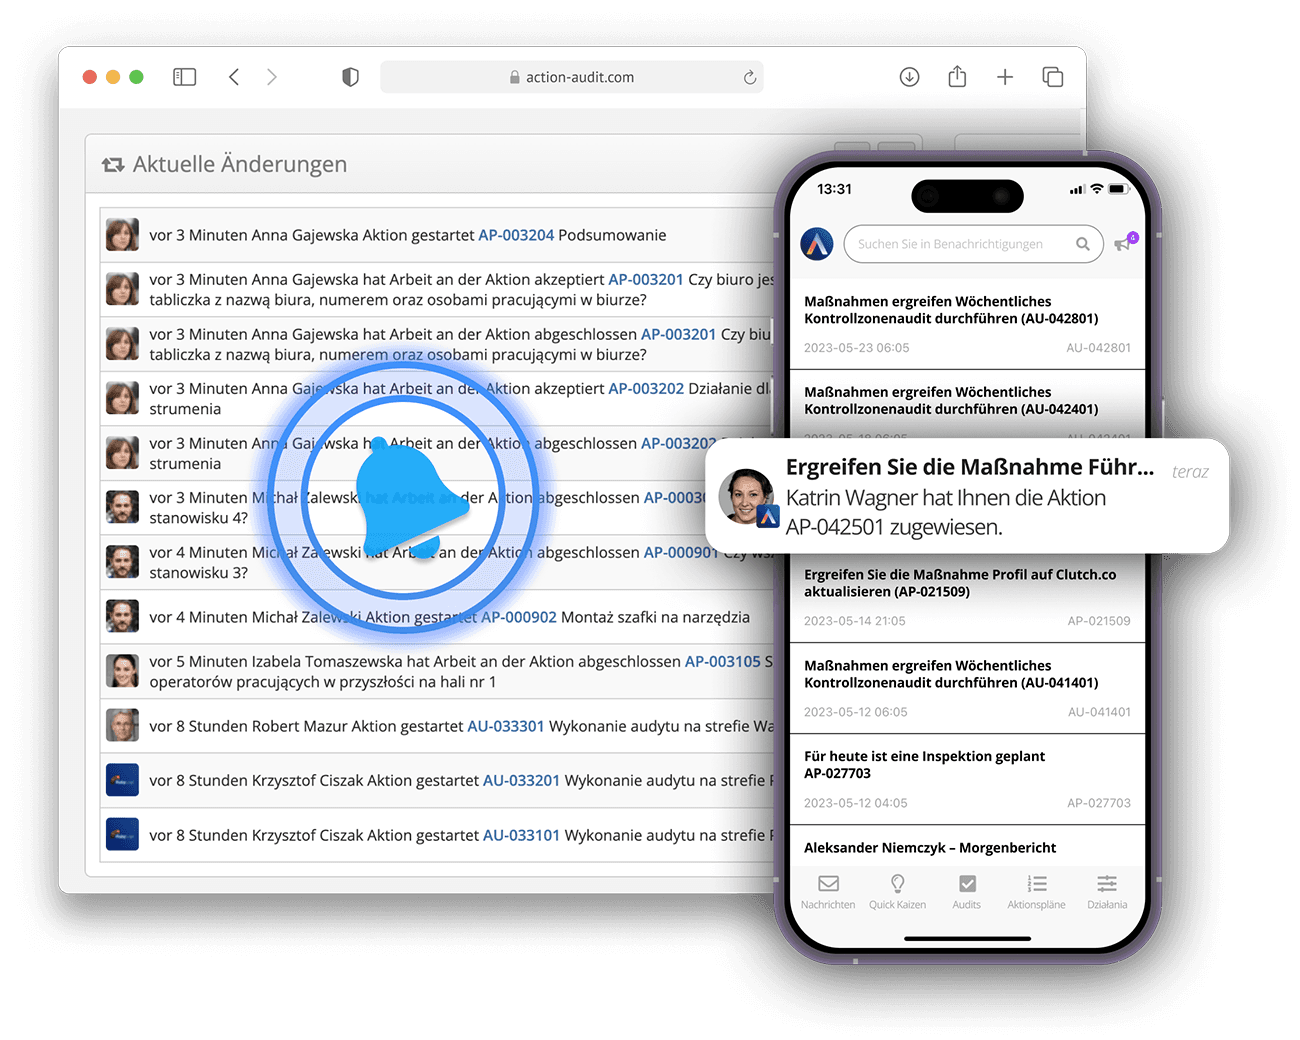This screenshot has height=1040, width=1300.
Task: Tap the search magnifier icon on phone
Action: (1082, 244)
